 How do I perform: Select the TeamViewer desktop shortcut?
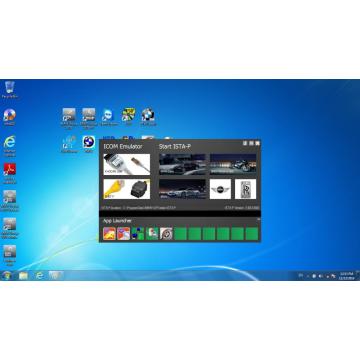[x=108, y=117]
